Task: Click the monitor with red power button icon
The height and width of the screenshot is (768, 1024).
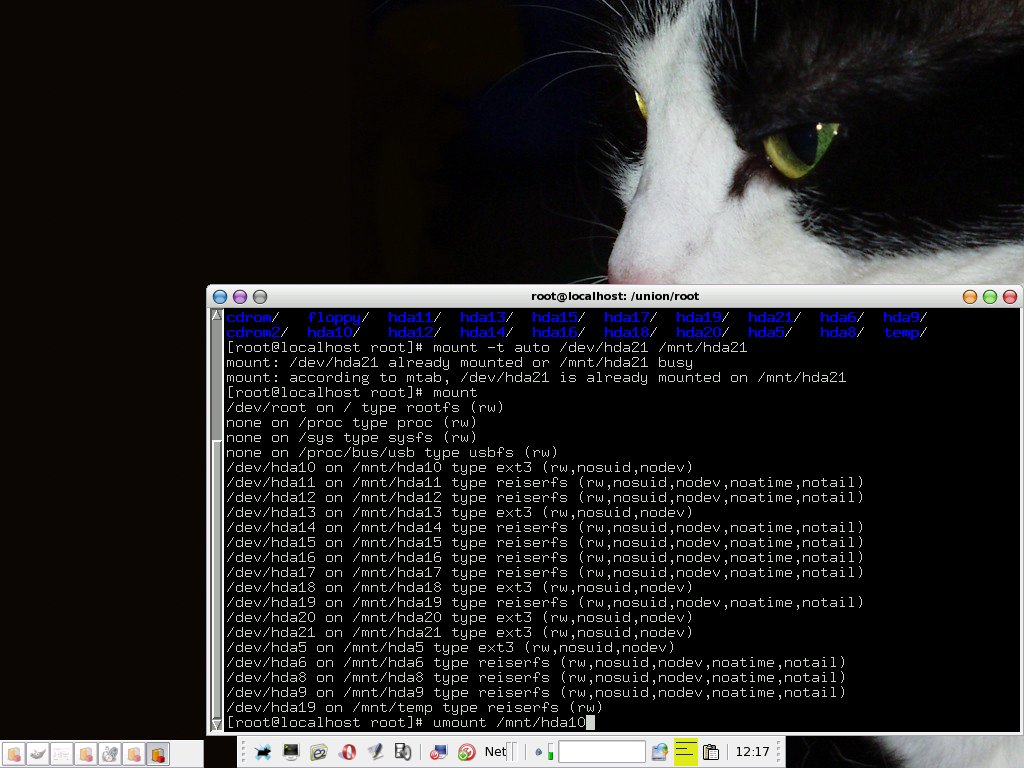Action: coord(438,752)
